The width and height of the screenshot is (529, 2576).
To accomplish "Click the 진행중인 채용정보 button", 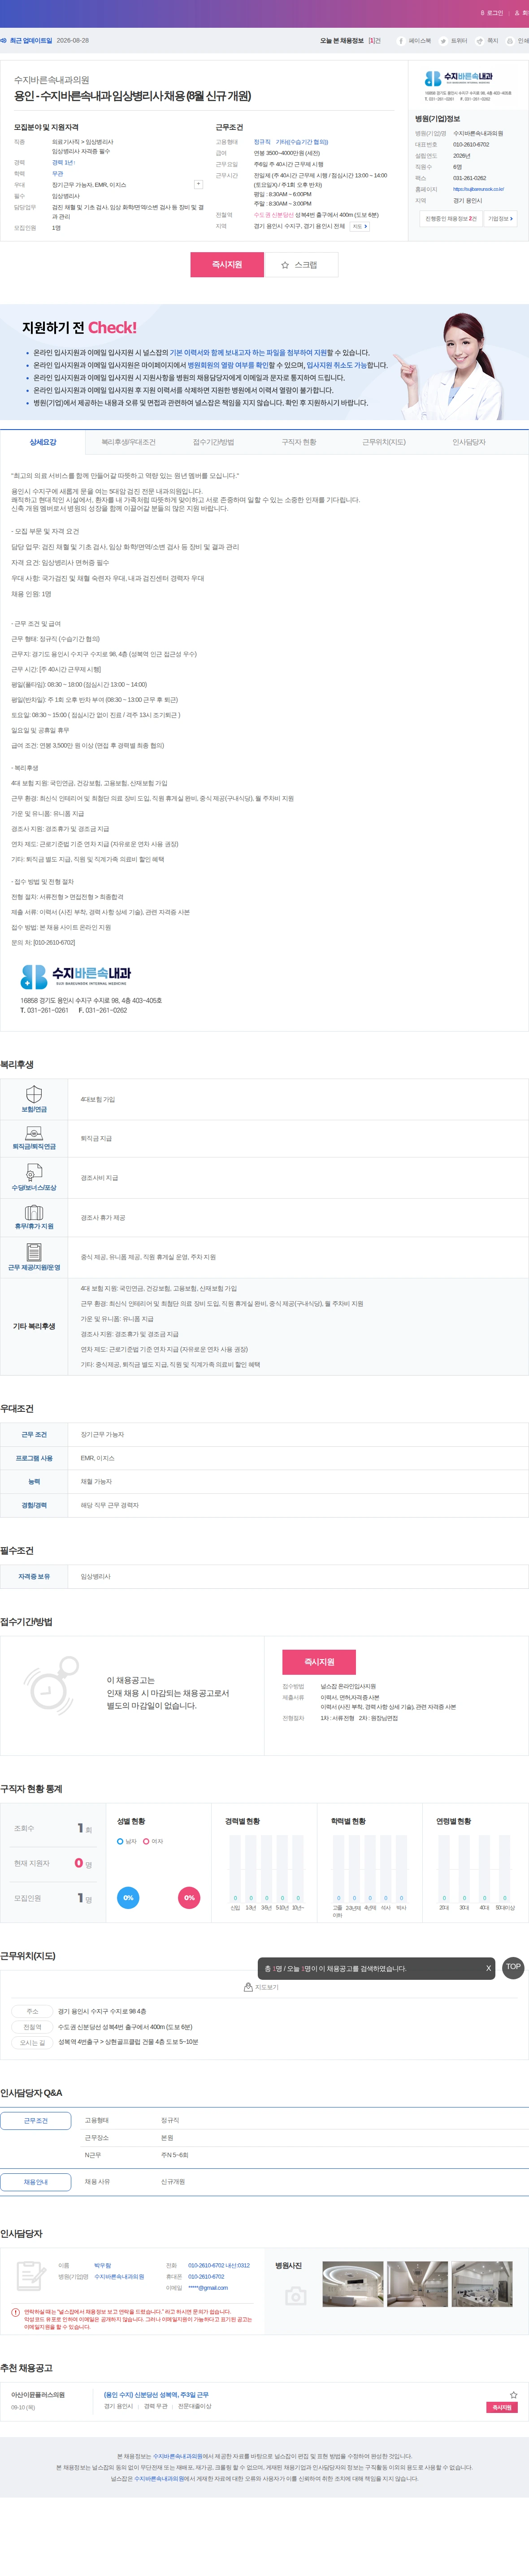I will click(x=451, y=218).
